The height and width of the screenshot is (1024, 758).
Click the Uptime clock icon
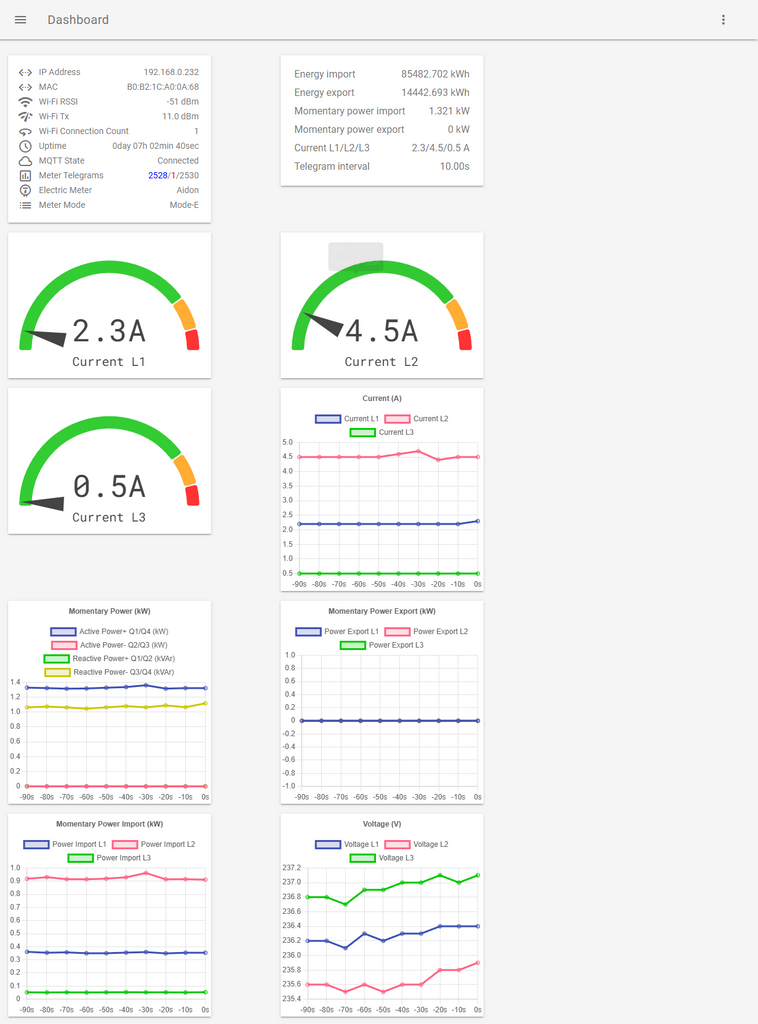[x=25, y=146]
